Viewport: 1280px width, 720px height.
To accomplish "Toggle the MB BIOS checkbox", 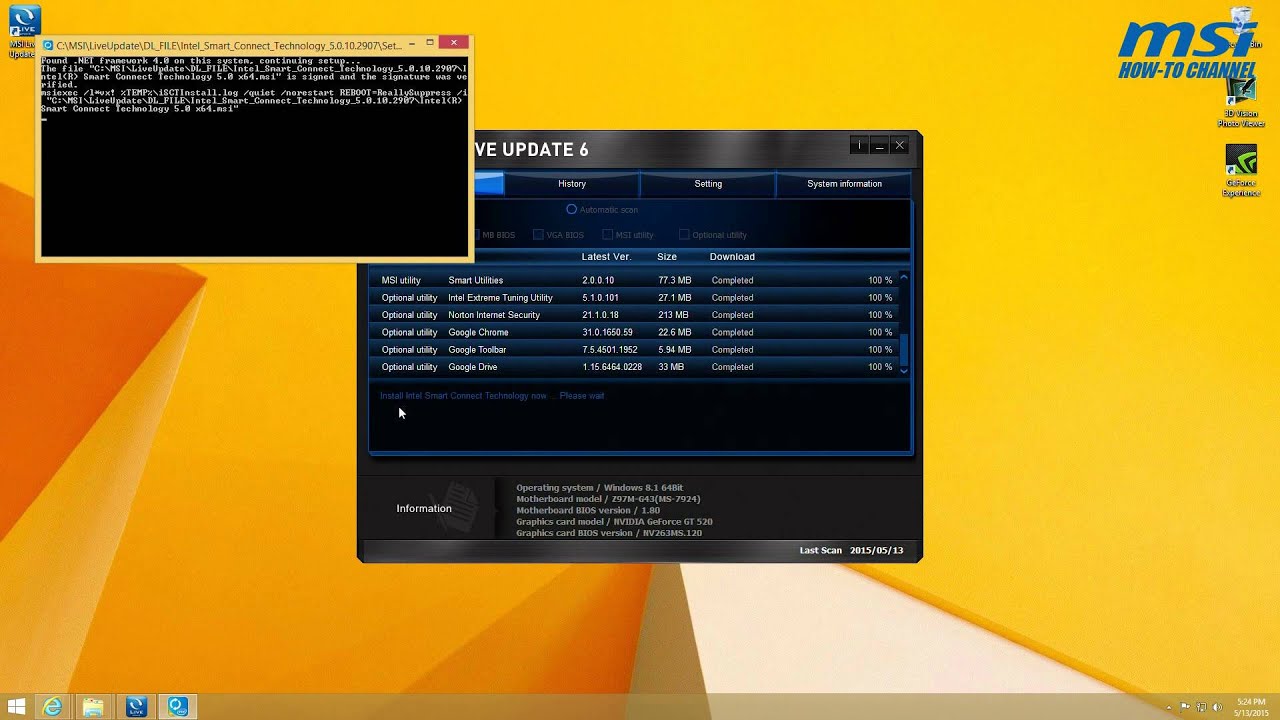I will coord(476,235).
